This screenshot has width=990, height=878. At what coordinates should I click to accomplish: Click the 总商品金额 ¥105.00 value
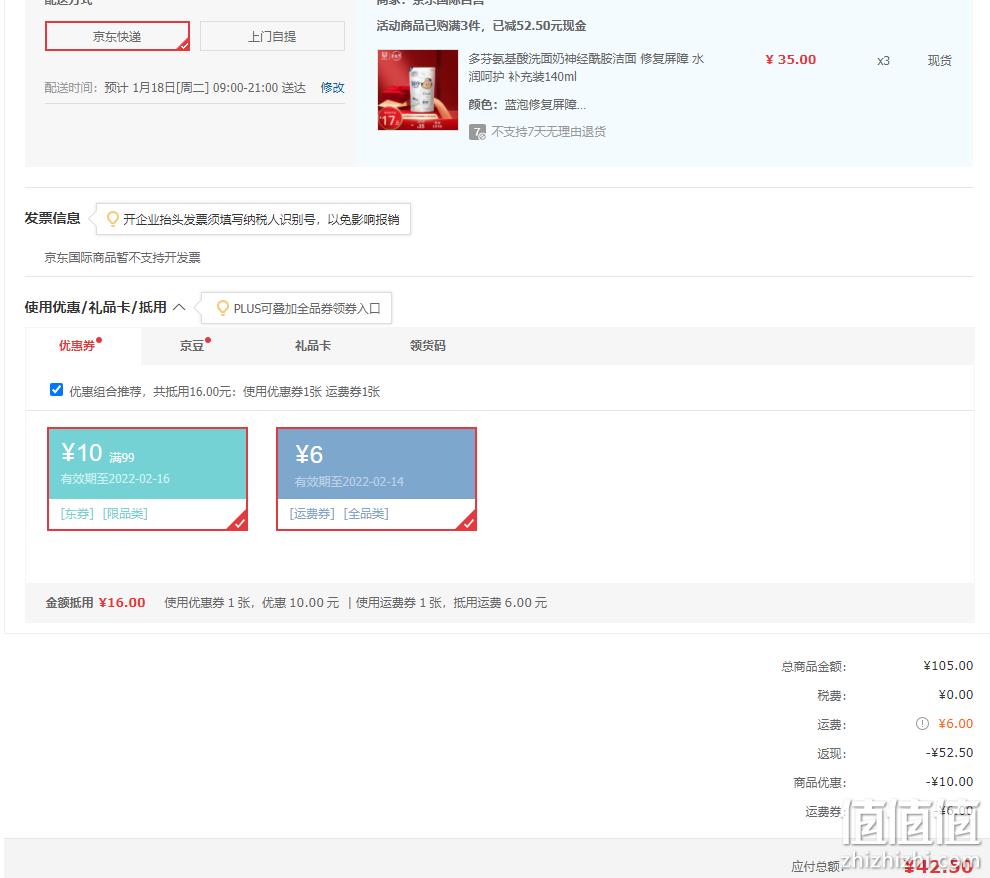(948, 666)
